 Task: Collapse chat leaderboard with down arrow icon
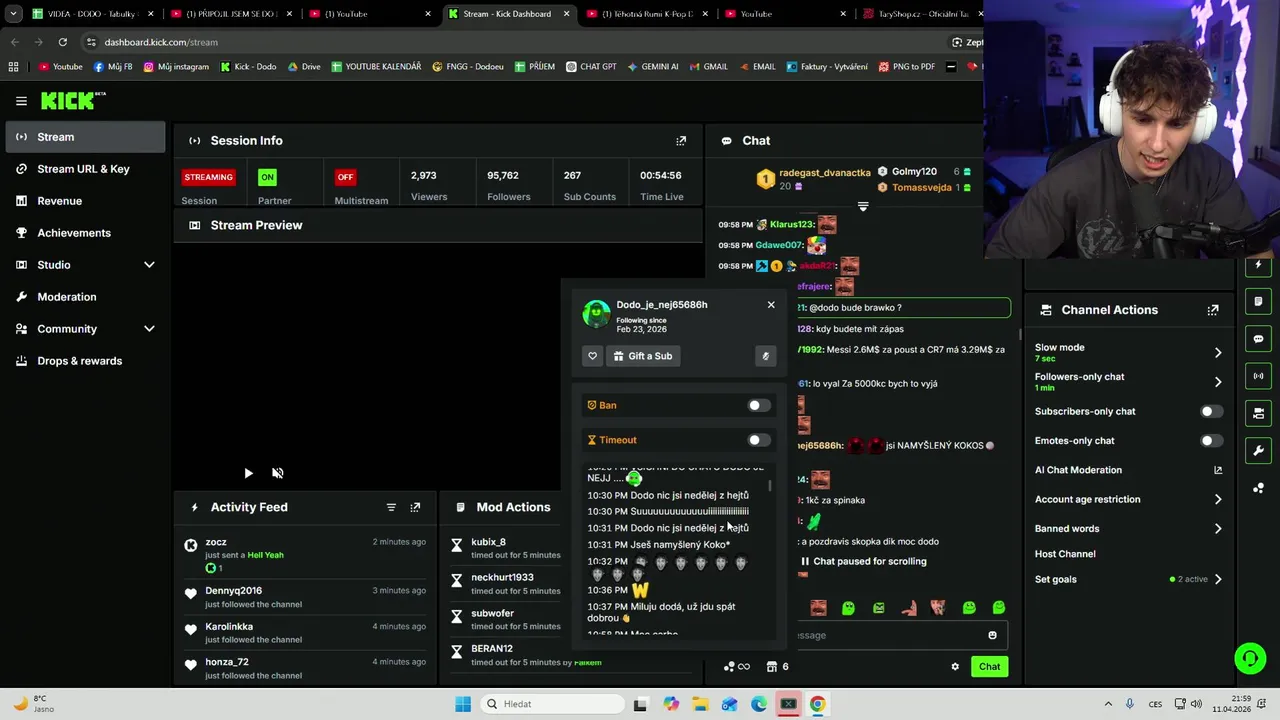tap(863, 207)
